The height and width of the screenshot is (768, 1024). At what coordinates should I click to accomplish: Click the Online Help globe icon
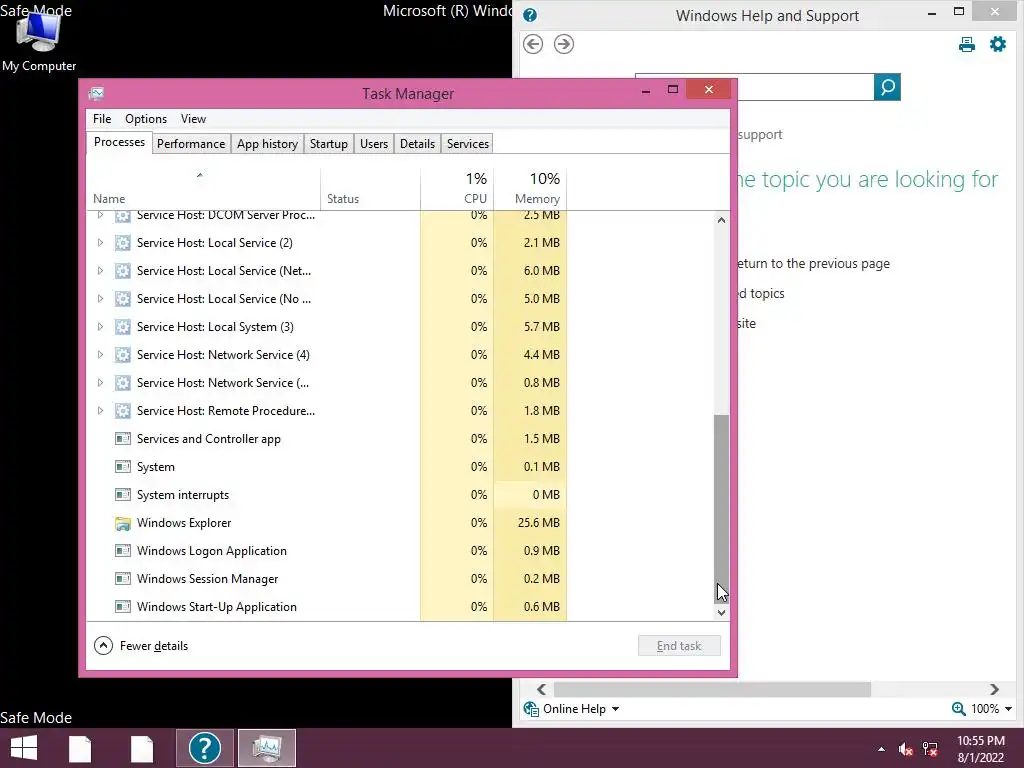(531, 709)
